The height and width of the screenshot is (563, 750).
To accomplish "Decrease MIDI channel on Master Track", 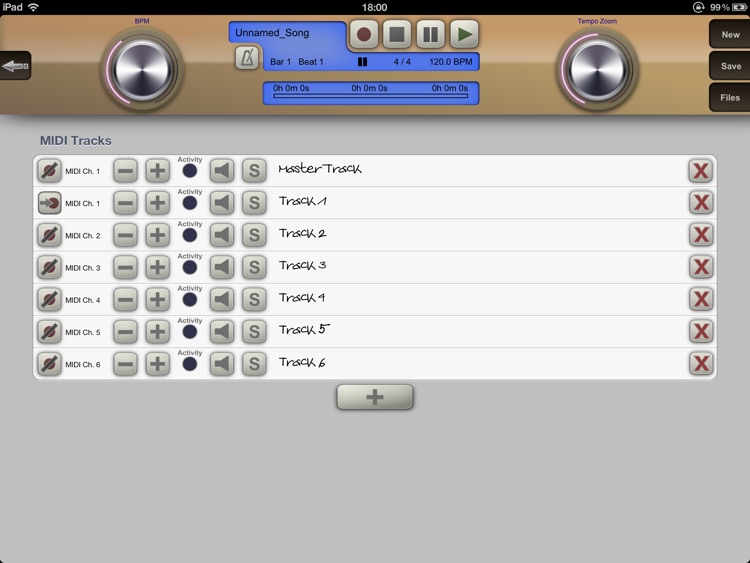I will tap(125, 171).
